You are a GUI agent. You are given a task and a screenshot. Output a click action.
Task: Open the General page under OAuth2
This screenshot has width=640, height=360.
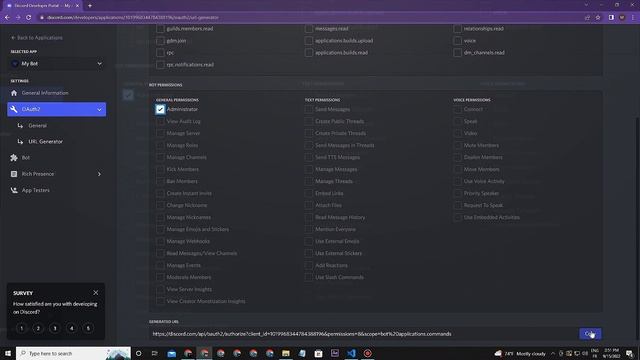38,126
